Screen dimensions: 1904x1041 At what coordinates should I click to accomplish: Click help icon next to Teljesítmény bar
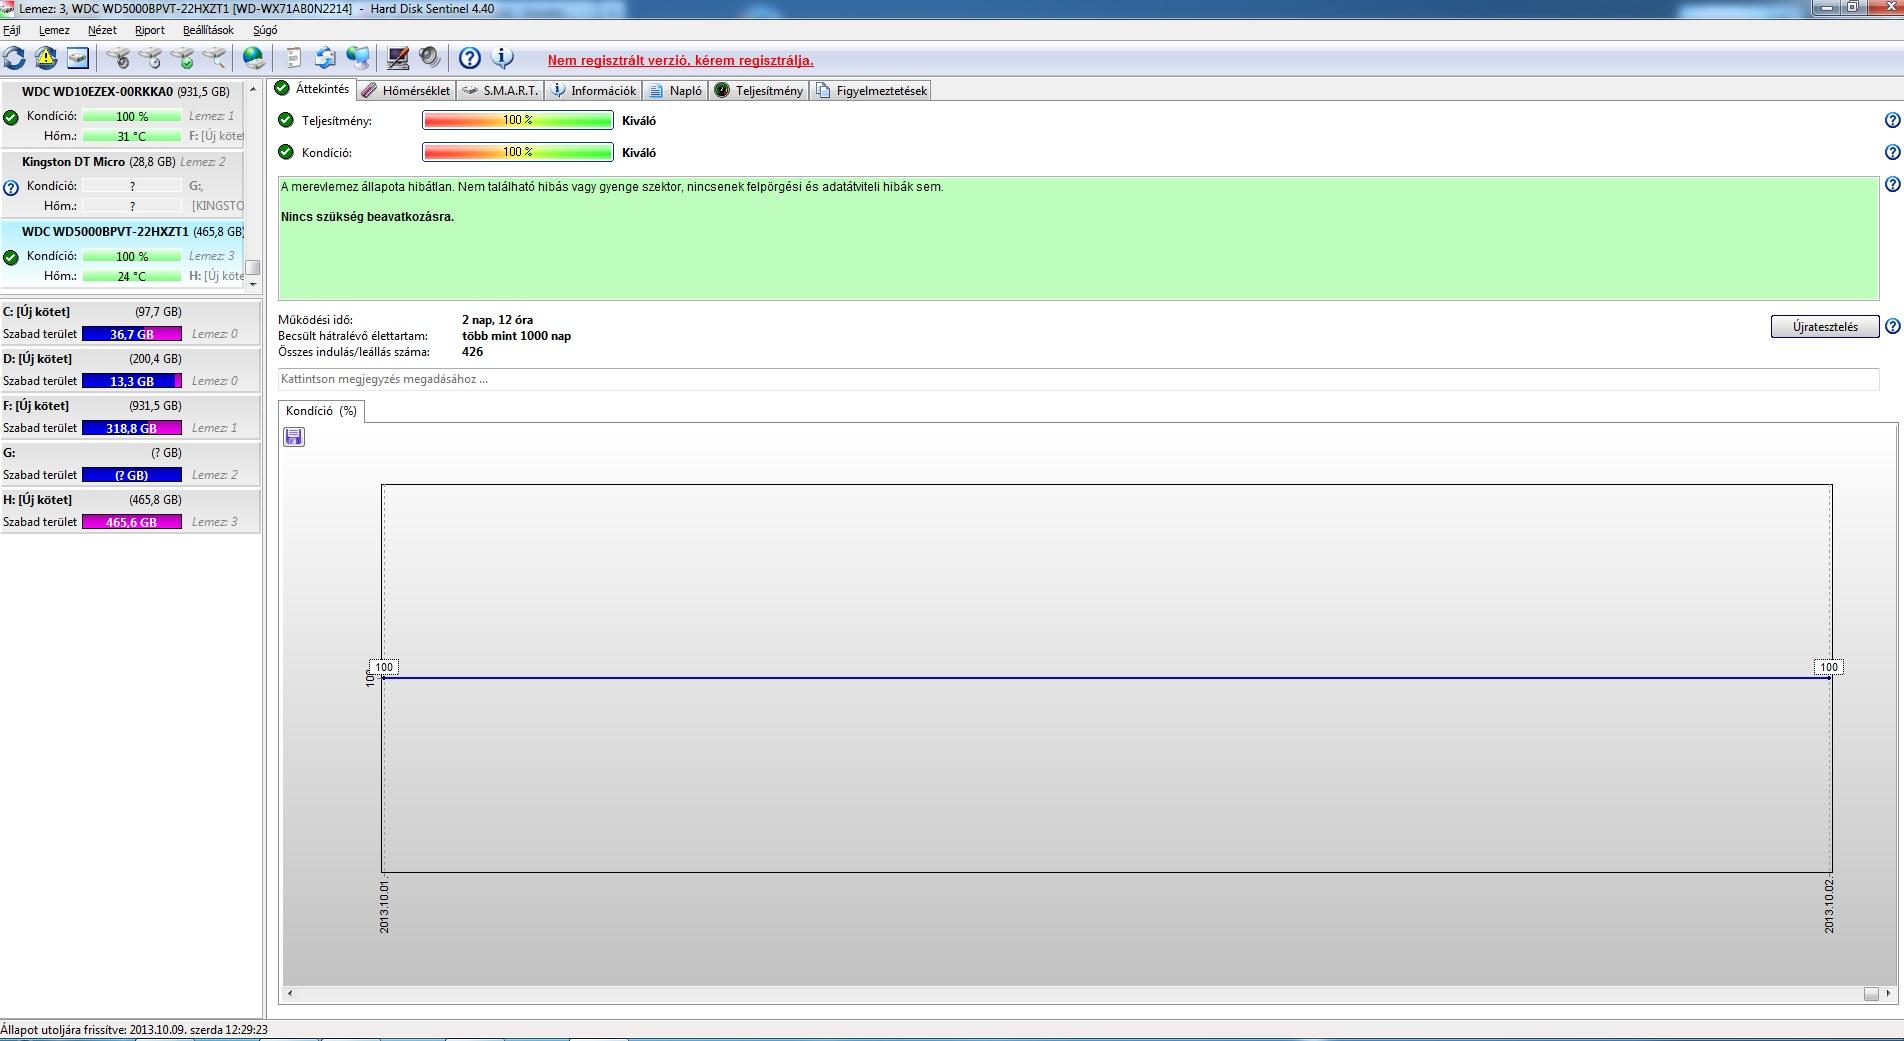[1892, 120]
